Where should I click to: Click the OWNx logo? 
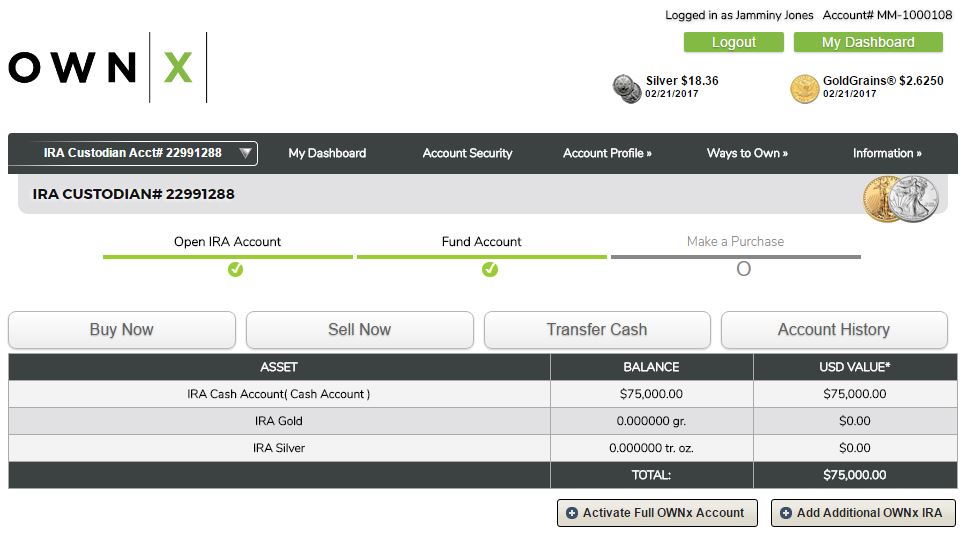tap(107, 67)
